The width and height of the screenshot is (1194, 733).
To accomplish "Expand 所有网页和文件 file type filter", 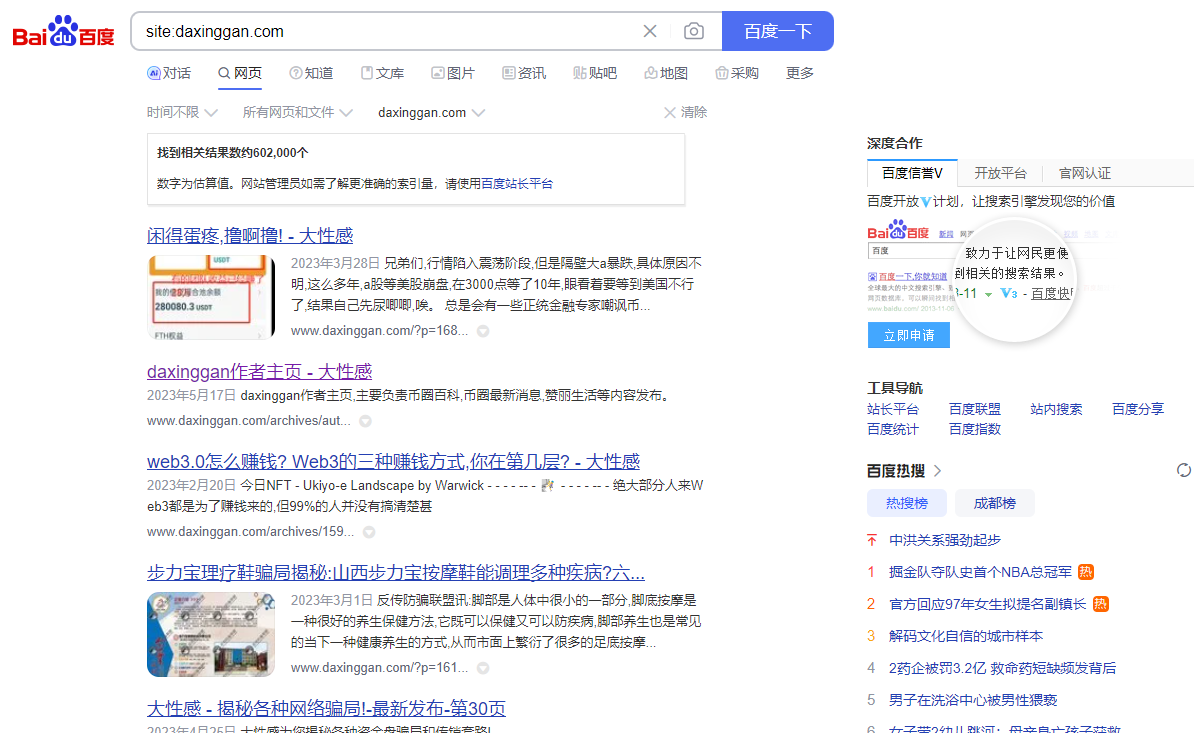I will click(297, 113).
